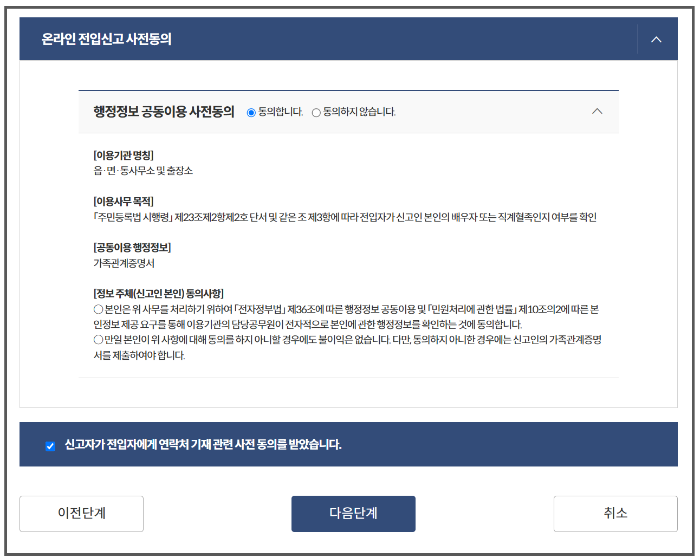Collapse the 행정정보 공동이용 사전동의 chevron
The width and height of the screenshot is (700, 558).
point(597,111)
